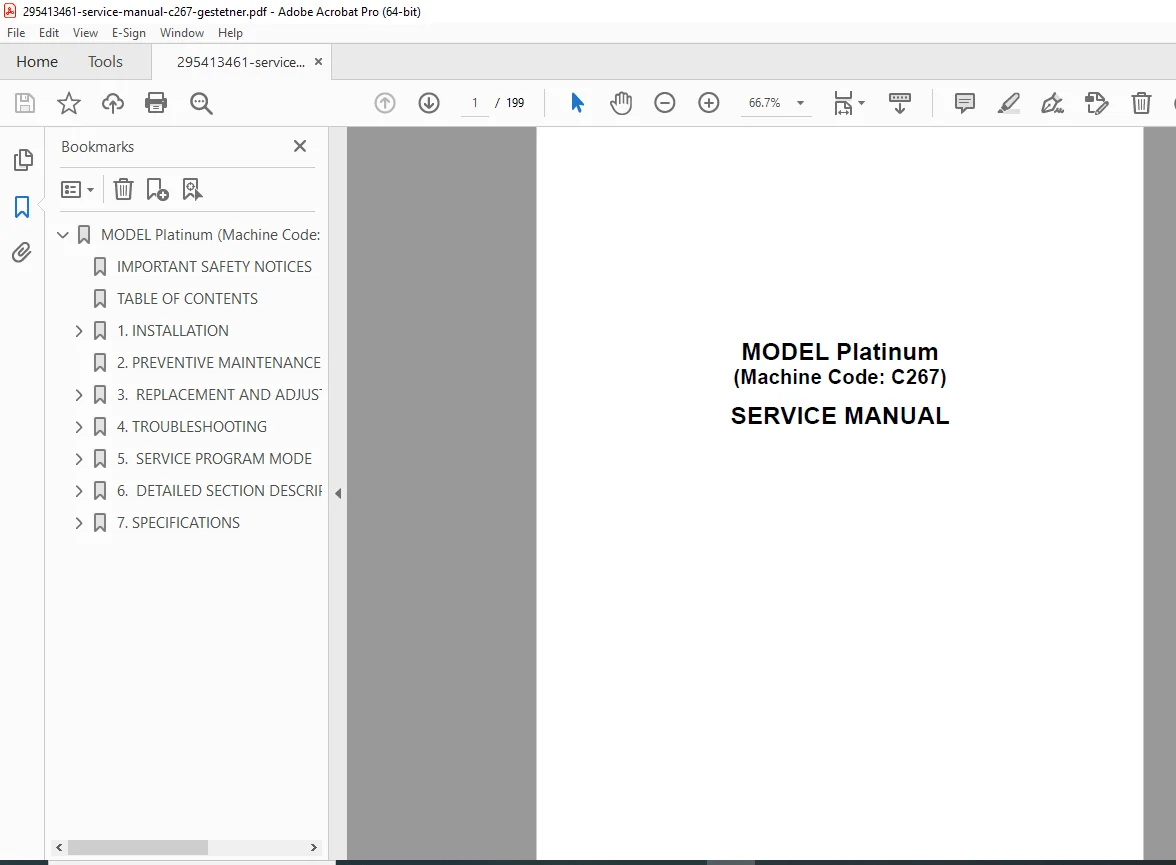
Task: Zoom out with the minus button
Action: click(664, 103)
